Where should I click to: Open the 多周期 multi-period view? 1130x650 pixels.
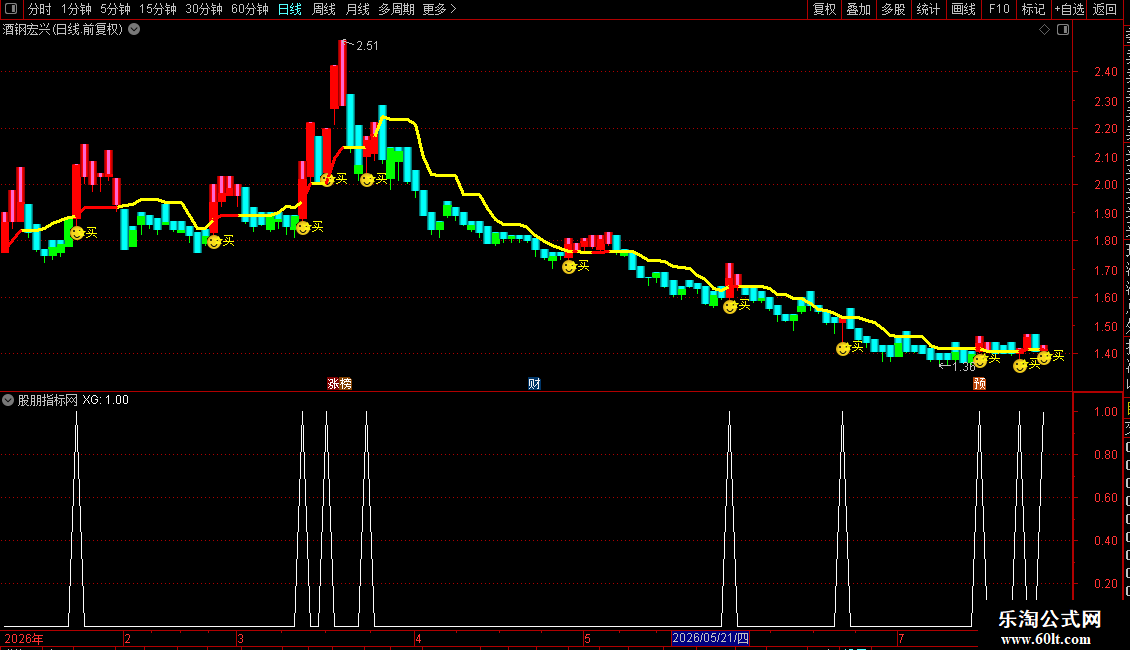396,9
